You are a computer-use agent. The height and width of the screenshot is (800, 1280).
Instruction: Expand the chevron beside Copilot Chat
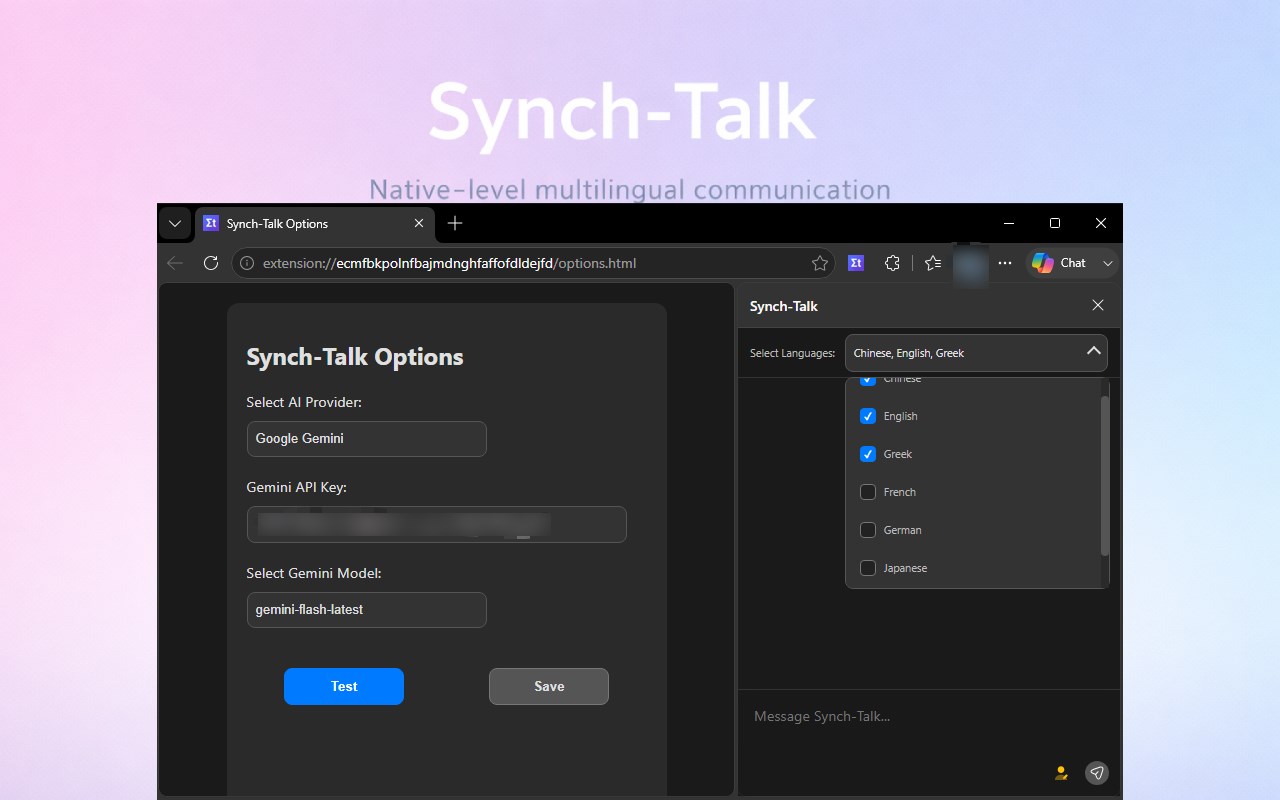tap(1107, 263)
